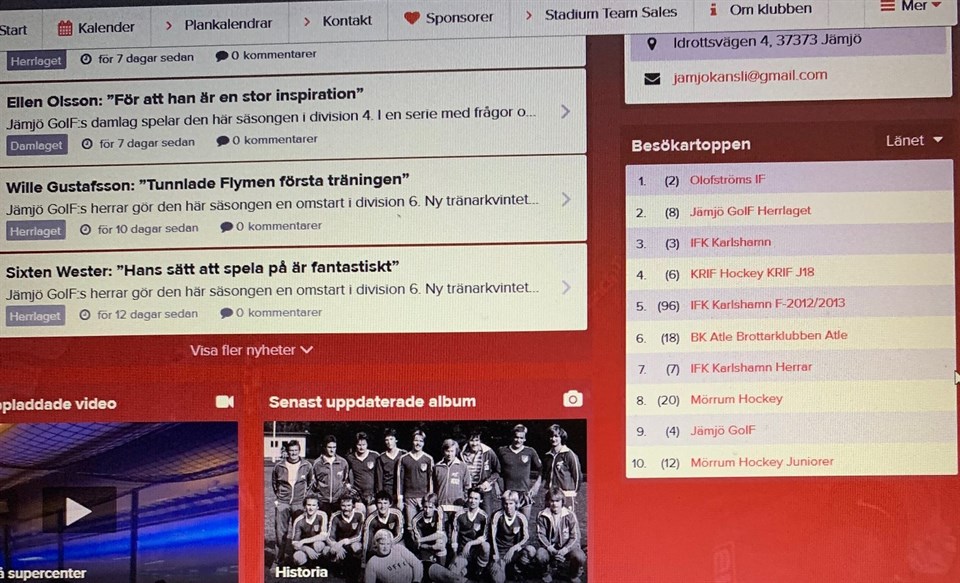Open Mörrum Hockey Juniorer link

tap(762, 462)
